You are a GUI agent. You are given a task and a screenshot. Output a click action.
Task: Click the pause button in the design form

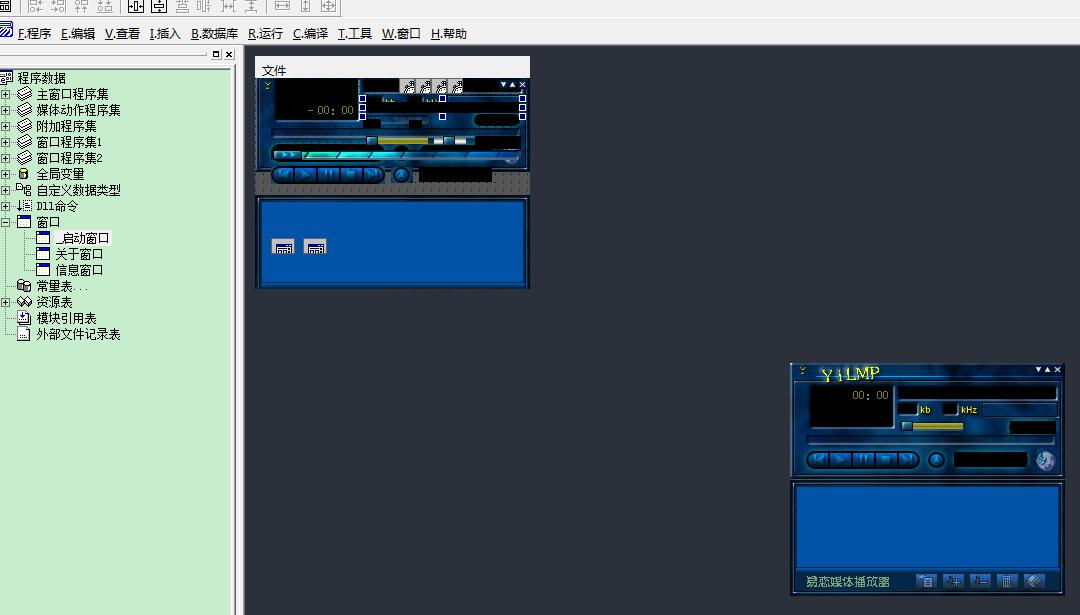click(x=328, y=175)
